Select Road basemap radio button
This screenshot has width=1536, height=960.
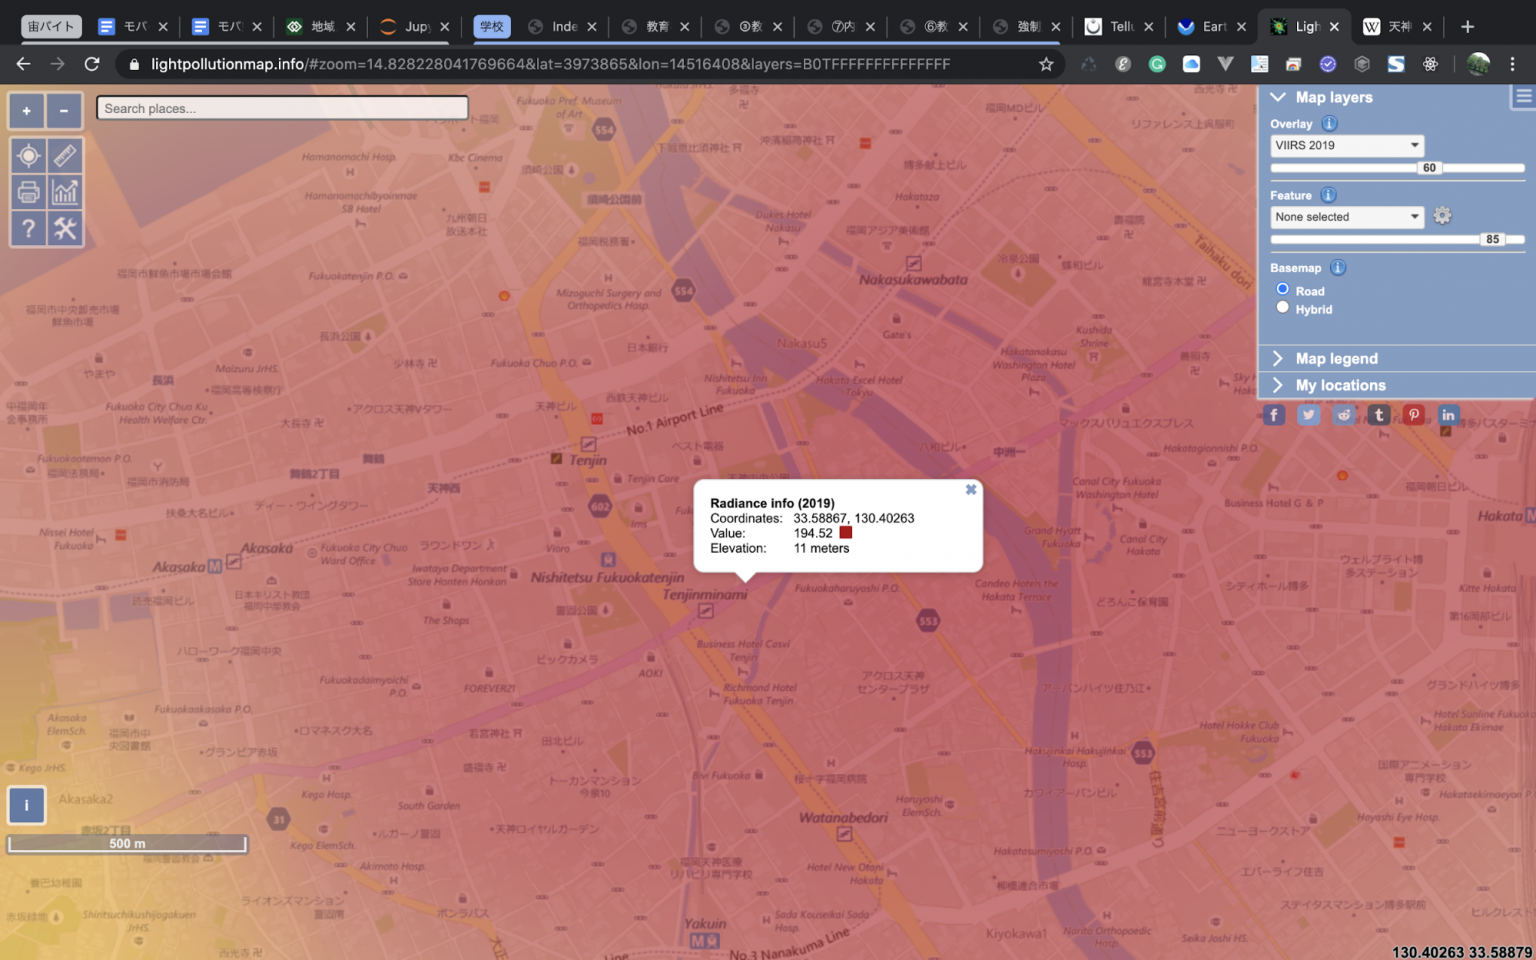pos(1282,289)
